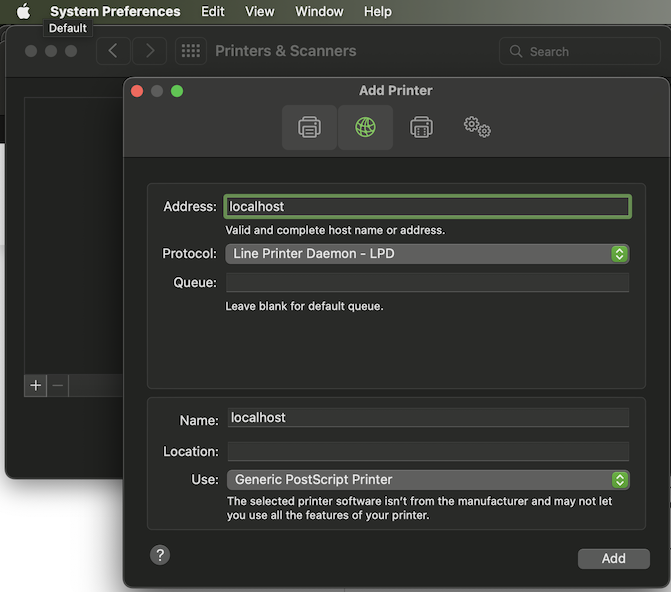Select the Default printer tab icon

310,128
